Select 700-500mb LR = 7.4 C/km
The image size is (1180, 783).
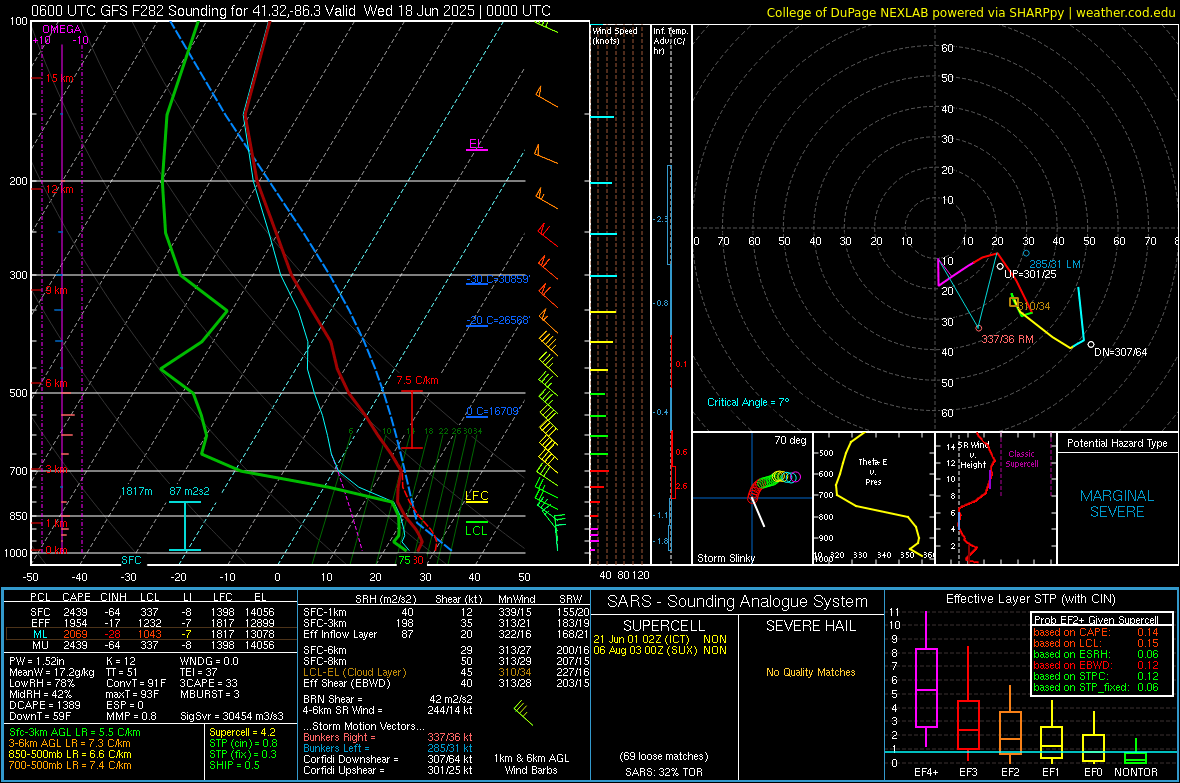tap(70, 765)
